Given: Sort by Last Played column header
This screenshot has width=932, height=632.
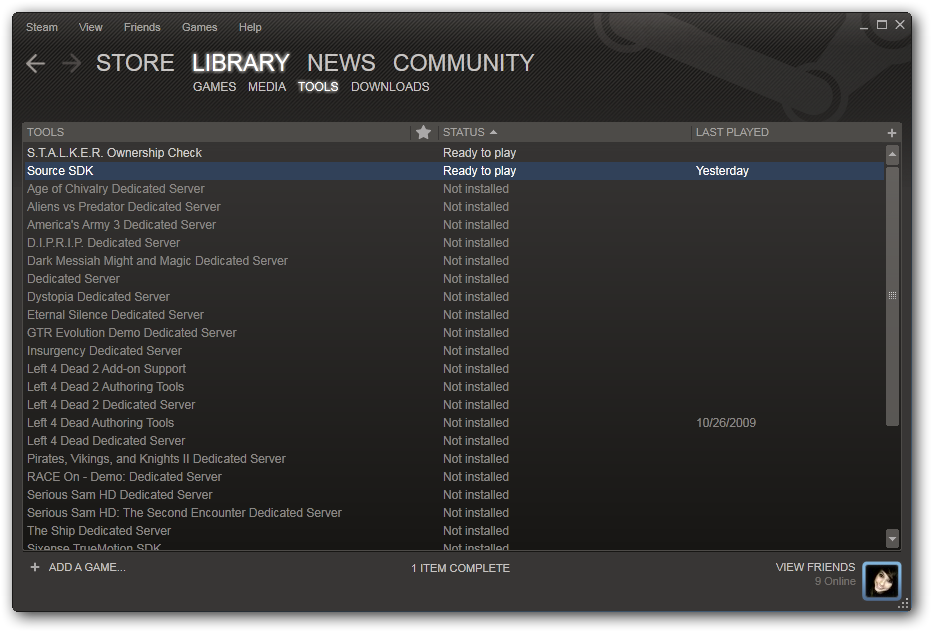Looking at the screenshot, I should coord(732,132).
